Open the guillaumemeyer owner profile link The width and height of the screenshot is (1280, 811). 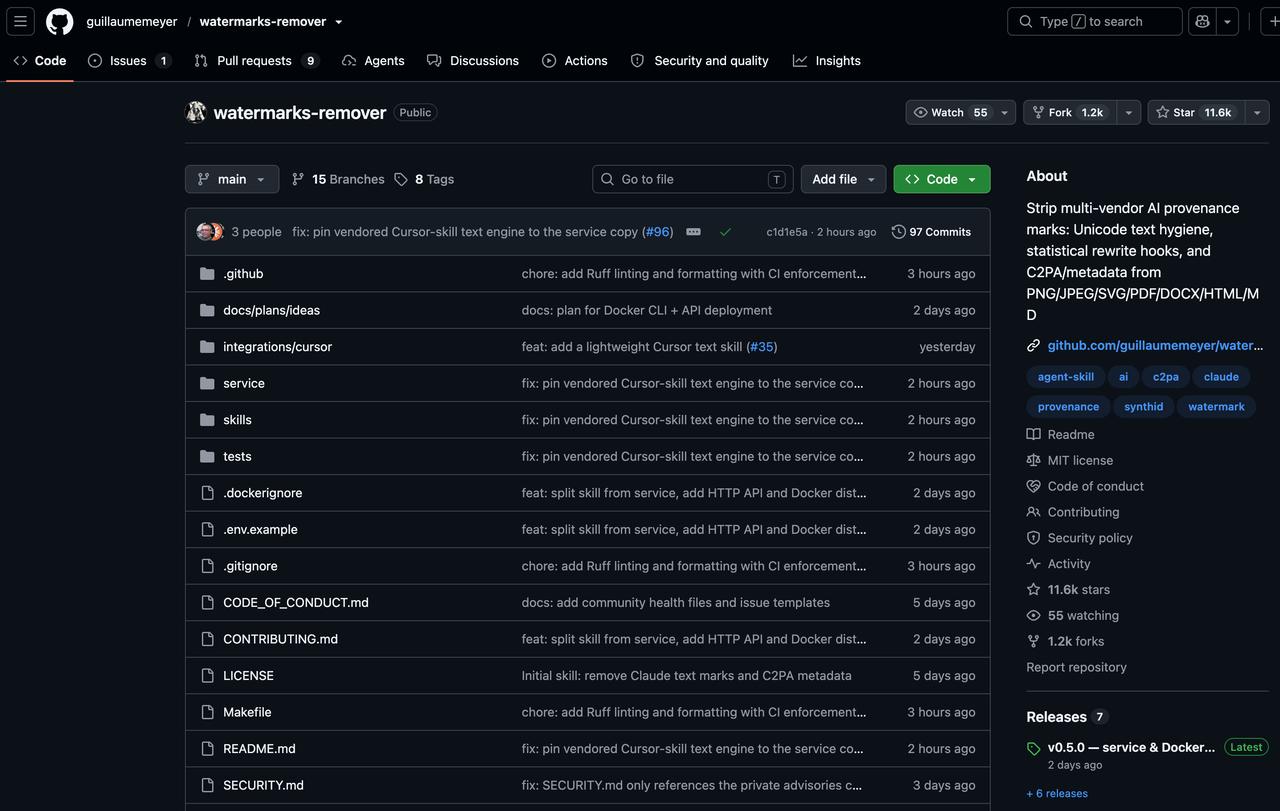click(132, 22)
